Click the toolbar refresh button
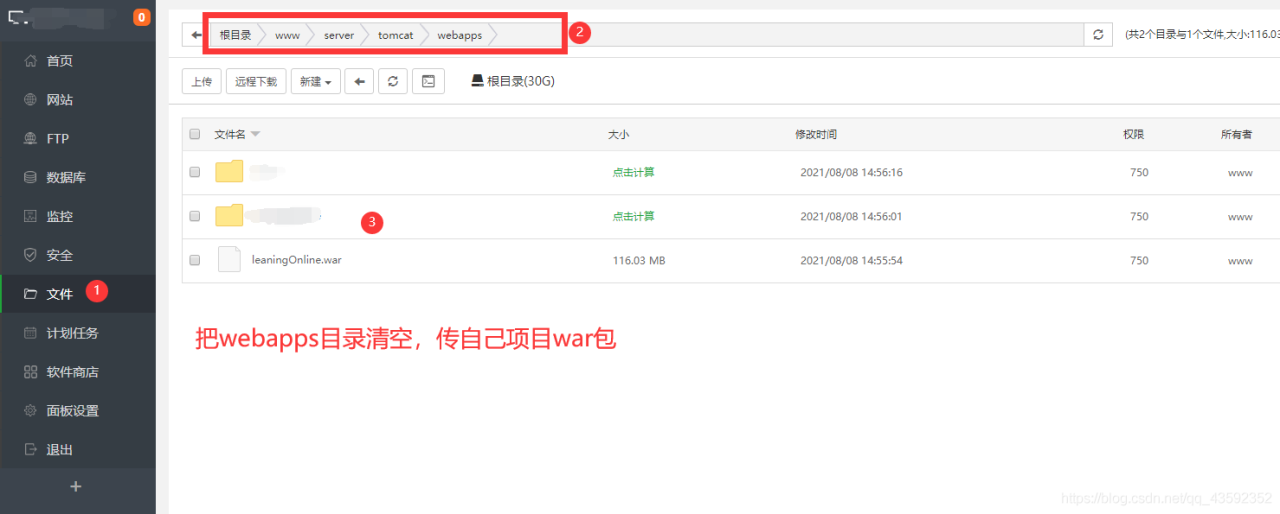Image resolution: width=1280 pixels, height=514 pixels. (x=393, y=82)
